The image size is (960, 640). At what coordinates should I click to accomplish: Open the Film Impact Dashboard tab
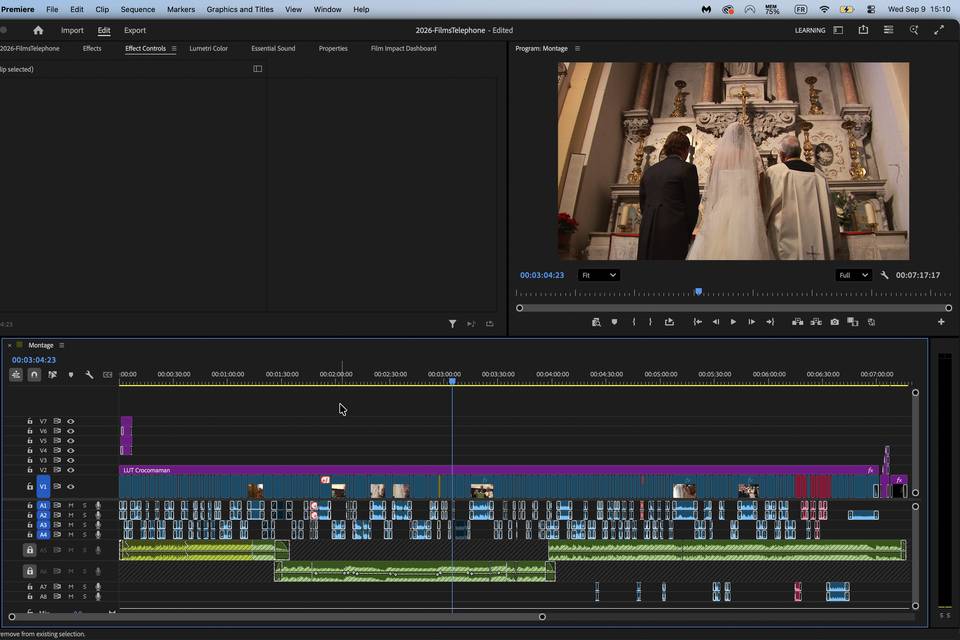[x=403, y=48]
